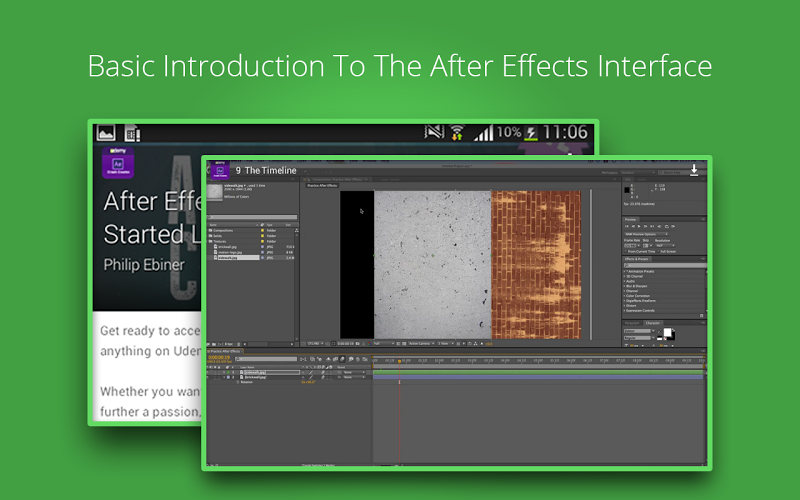Open the parent dropdown for sidewalk.jpg layer
Image resolution: width=800 pixels, height=500 pixels.
coord(354,372)
